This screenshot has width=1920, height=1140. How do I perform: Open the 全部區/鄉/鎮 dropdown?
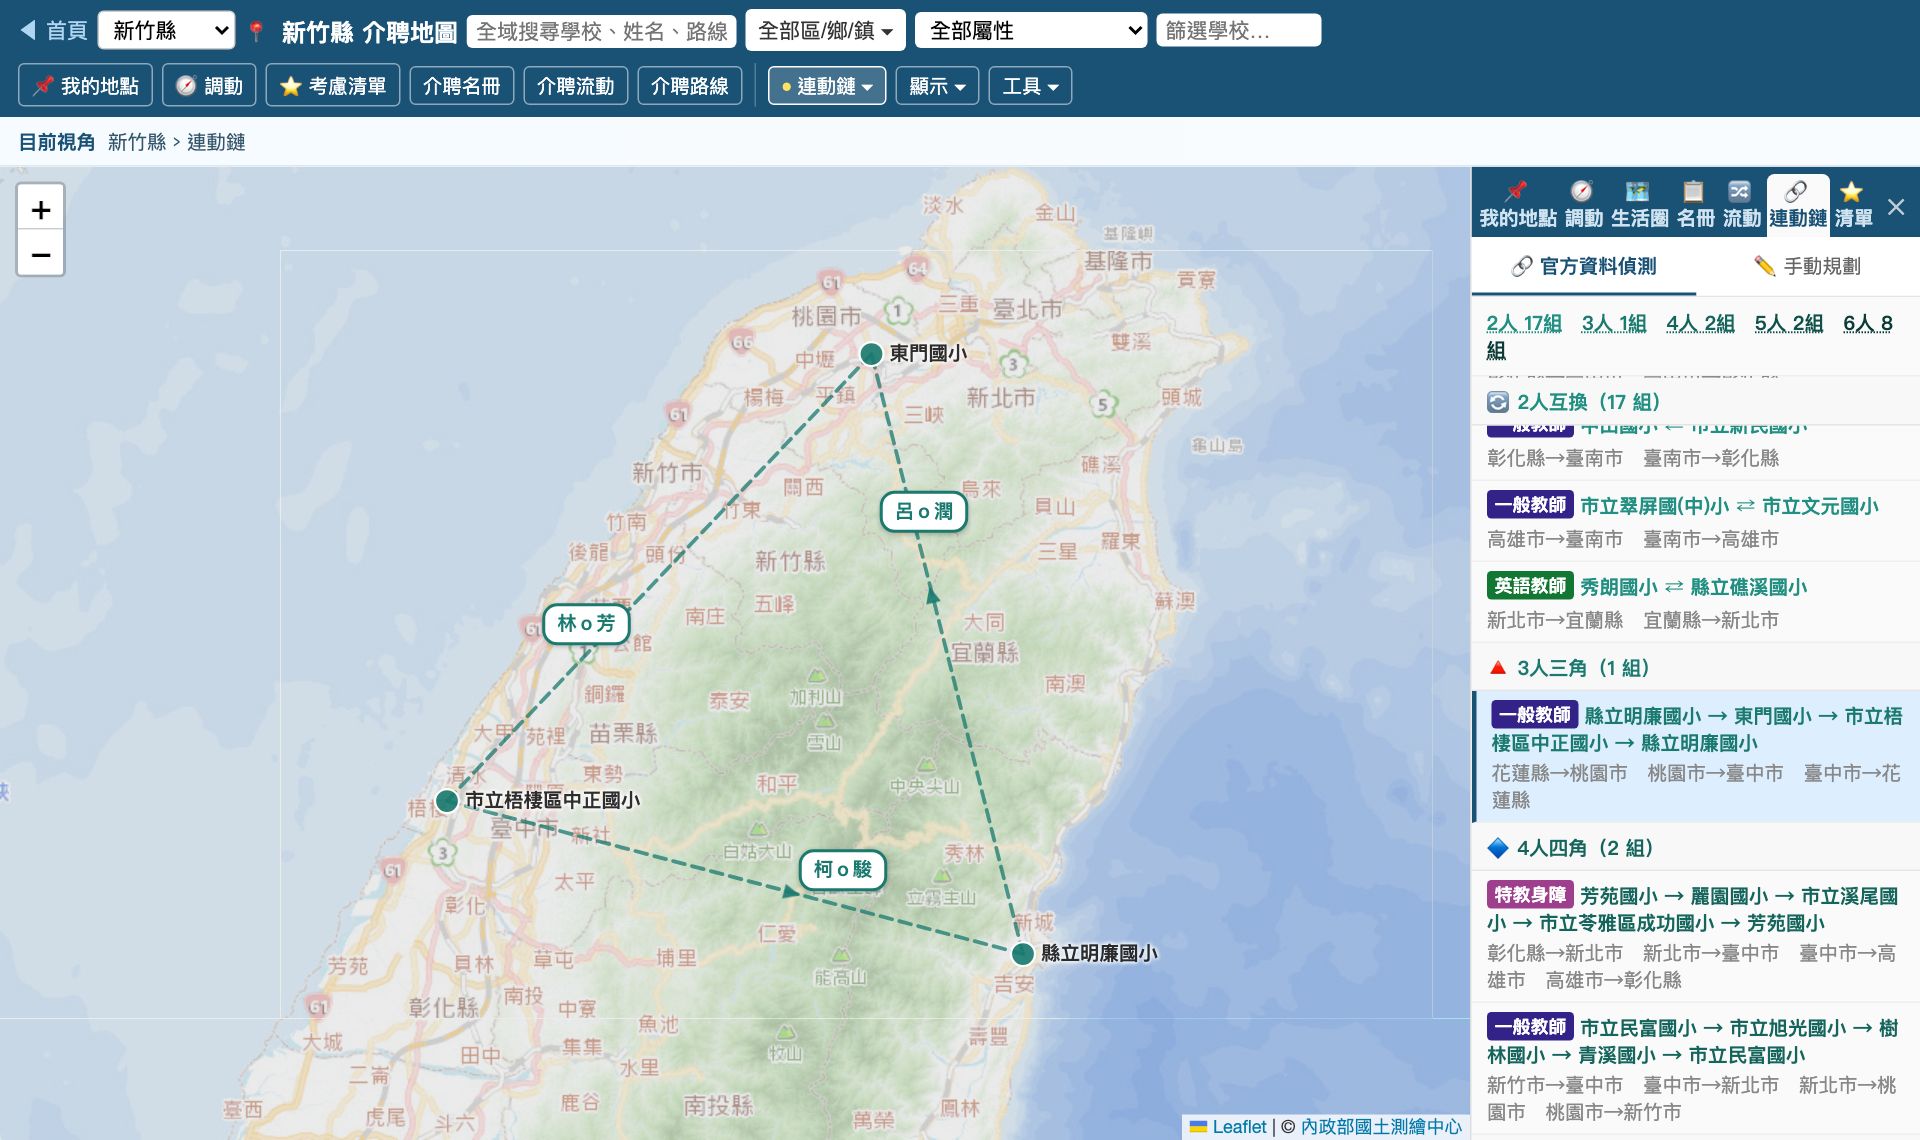click(825, 31)
